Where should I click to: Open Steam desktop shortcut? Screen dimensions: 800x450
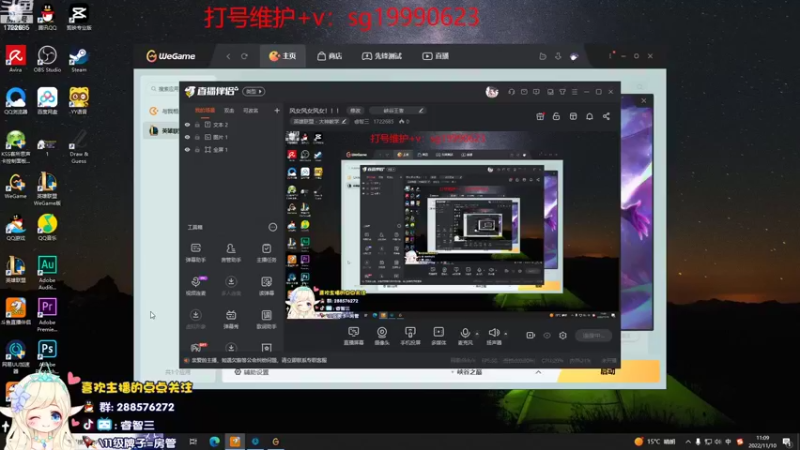point(79,59)
